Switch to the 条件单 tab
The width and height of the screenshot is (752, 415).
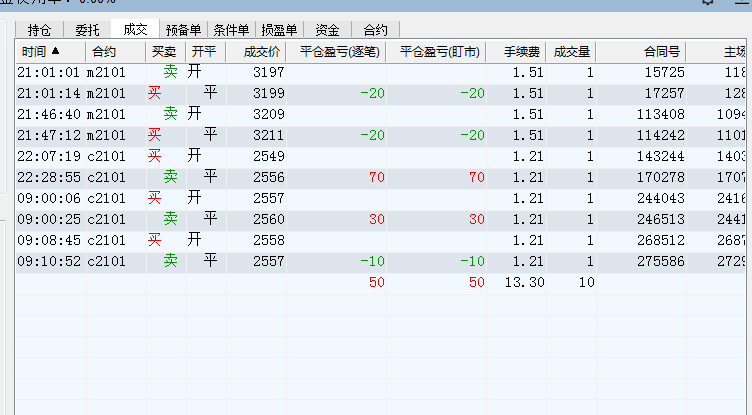231,30
